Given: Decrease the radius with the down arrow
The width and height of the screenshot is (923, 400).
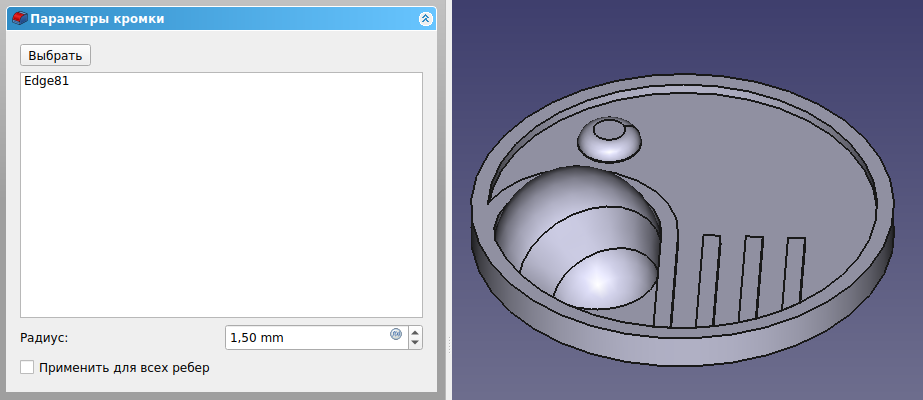Looking at the screenshot, I should click(416, 343).
